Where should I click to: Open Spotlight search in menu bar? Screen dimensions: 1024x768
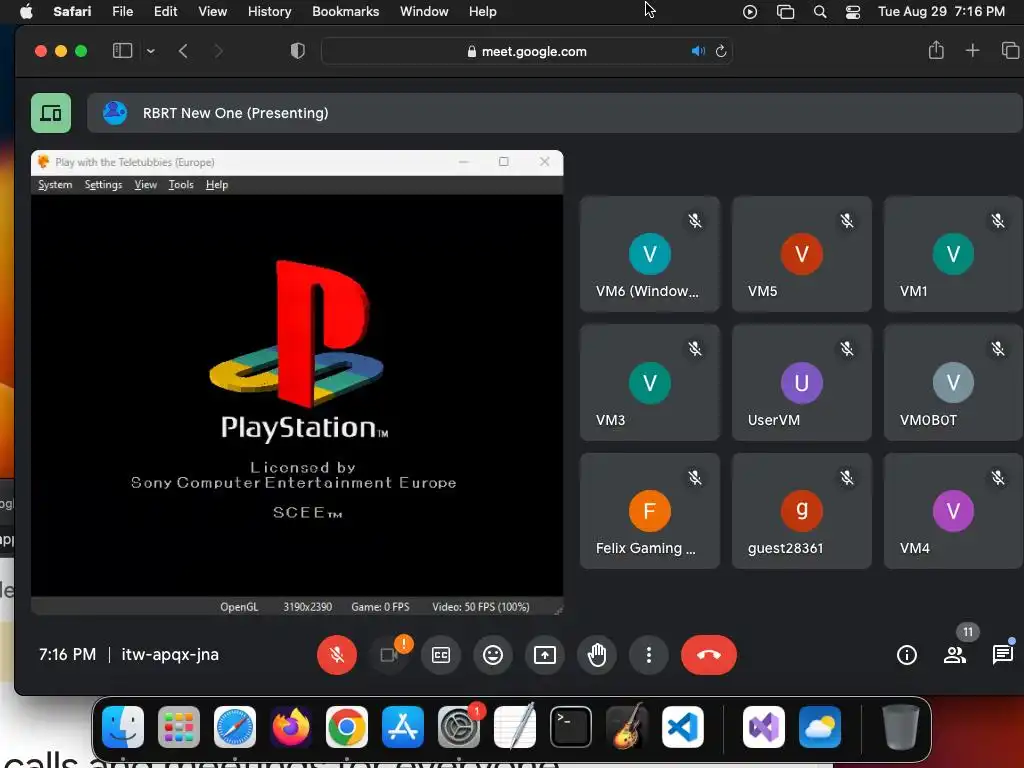820,11
